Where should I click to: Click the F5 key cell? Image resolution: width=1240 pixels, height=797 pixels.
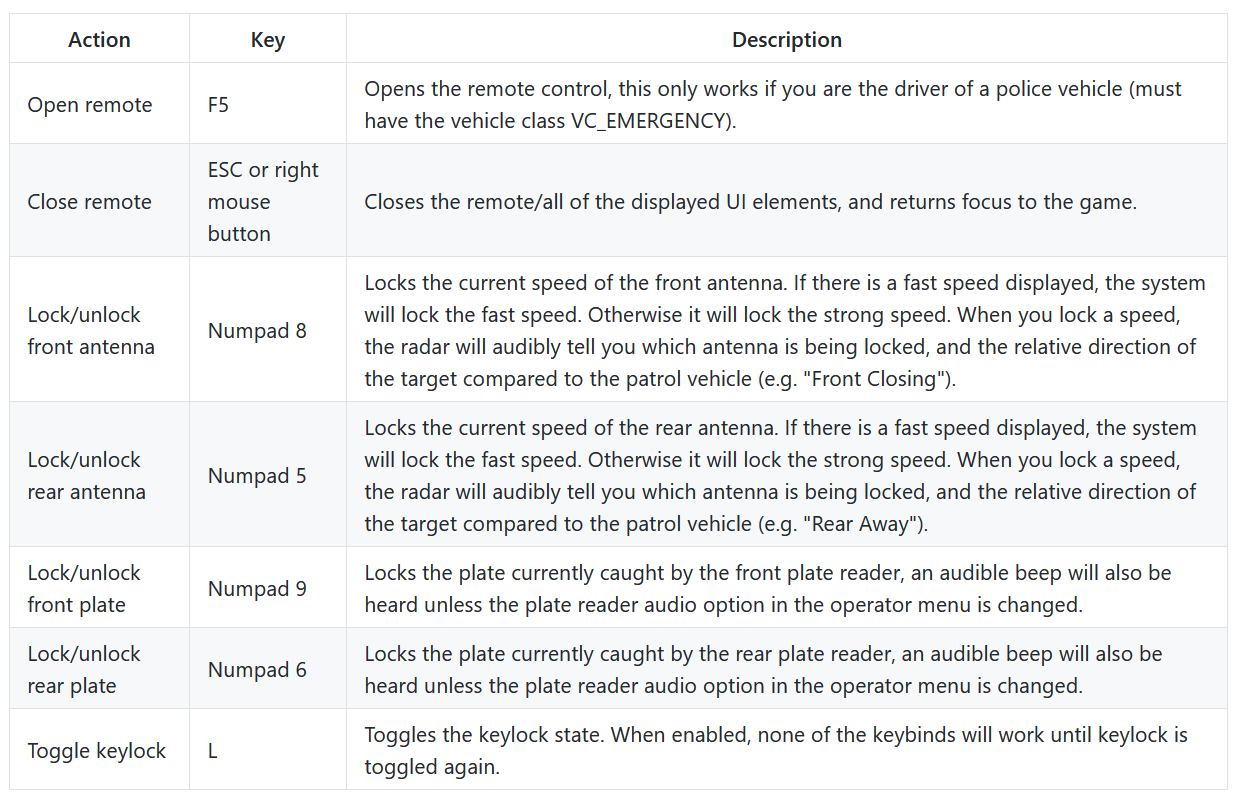268,104
